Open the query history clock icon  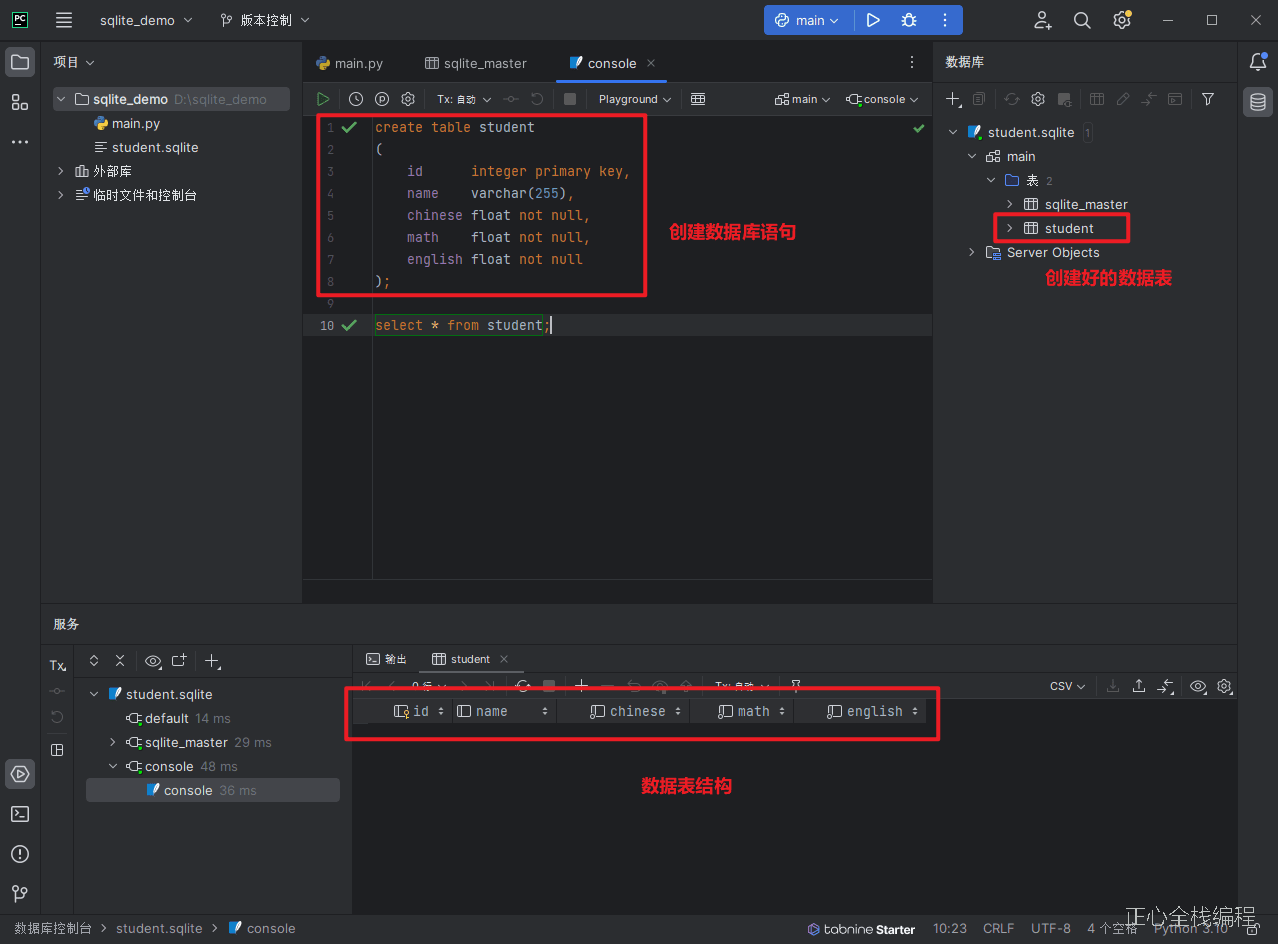tap(356, 99)
